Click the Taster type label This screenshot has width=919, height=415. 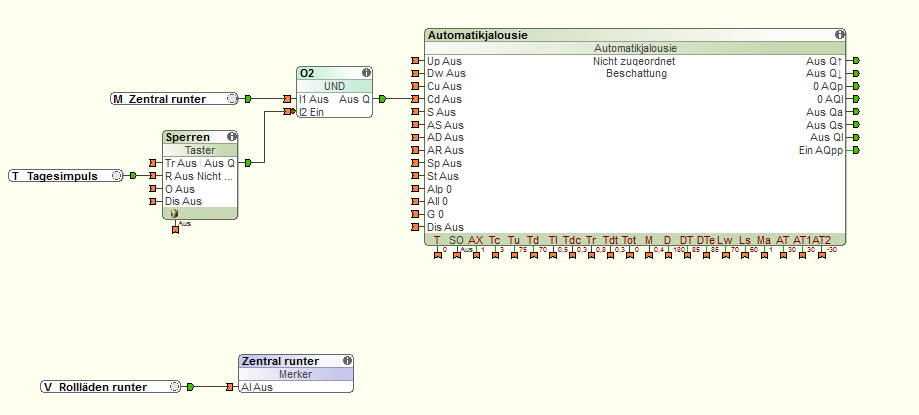pyautogui.click(x=200, y=150)
